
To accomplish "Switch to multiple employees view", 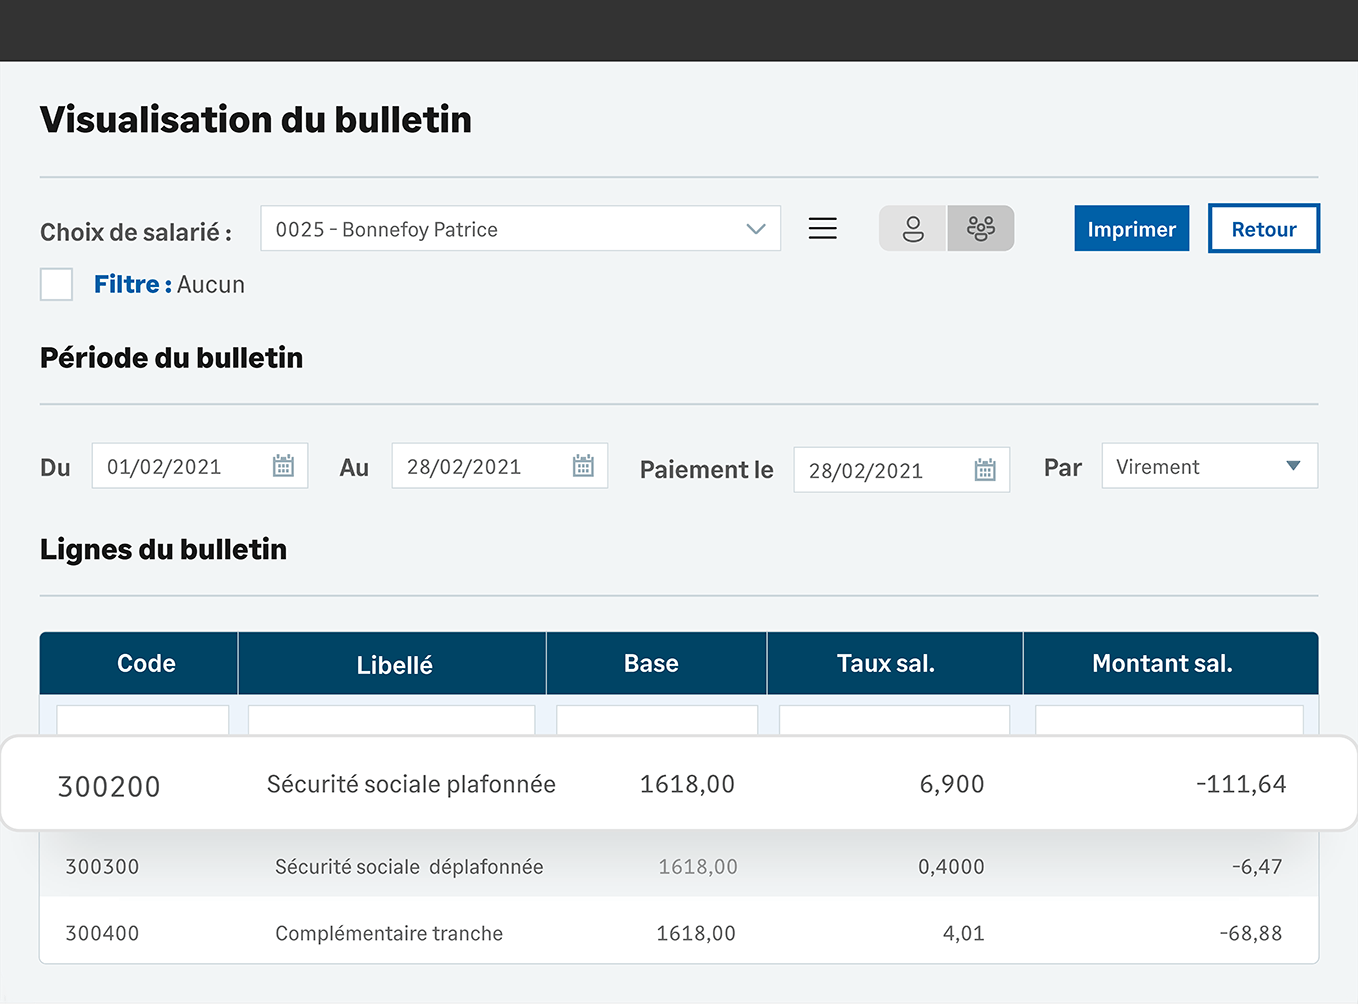I will [x=980, y=229].
